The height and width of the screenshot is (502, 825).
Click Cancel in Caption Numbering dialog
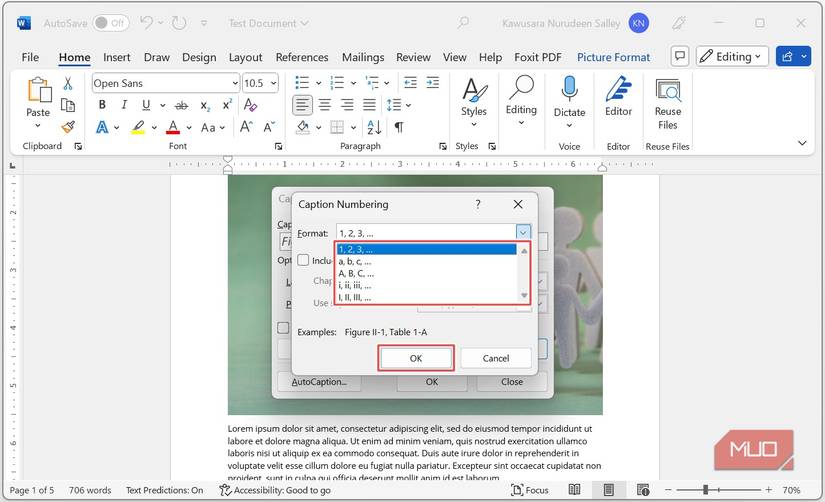pyautogui.click(x=496, y=358)
